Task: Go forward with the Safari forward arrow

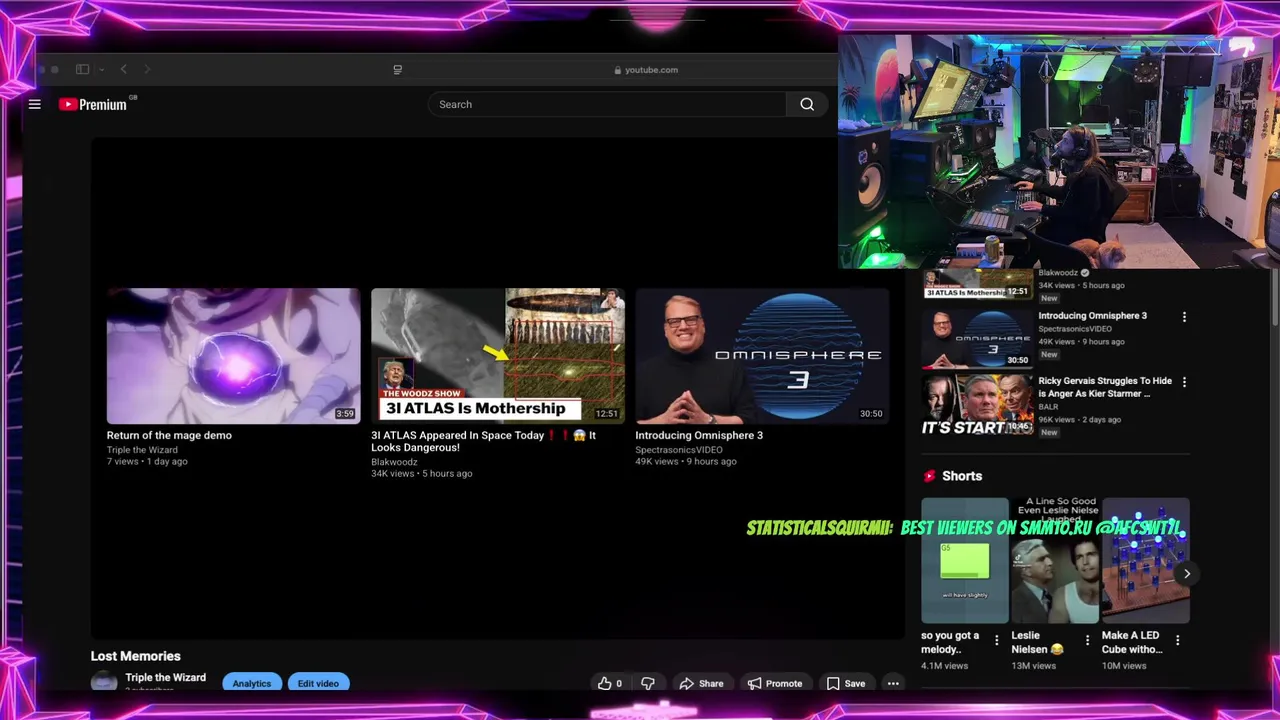Action: coord(147,69)
